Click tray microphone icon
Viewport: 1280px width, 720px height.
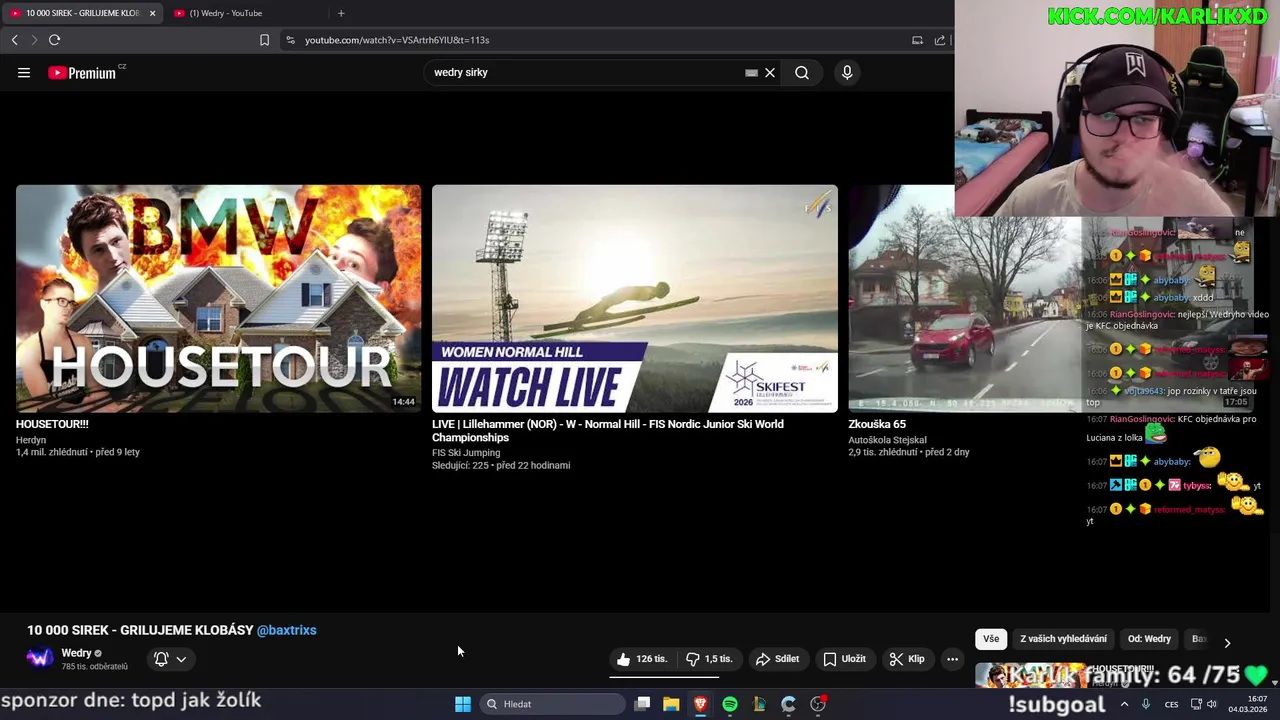point(1146,704)
